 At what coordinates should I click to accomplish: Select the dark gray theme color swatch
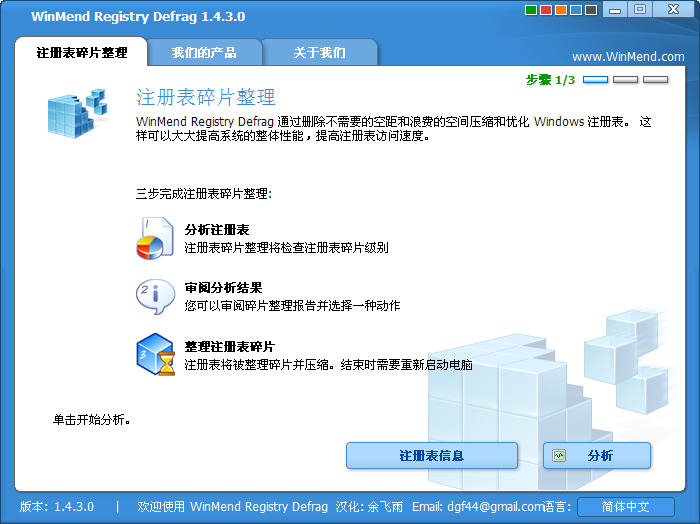pyautogui.click(x=592, y=10)
